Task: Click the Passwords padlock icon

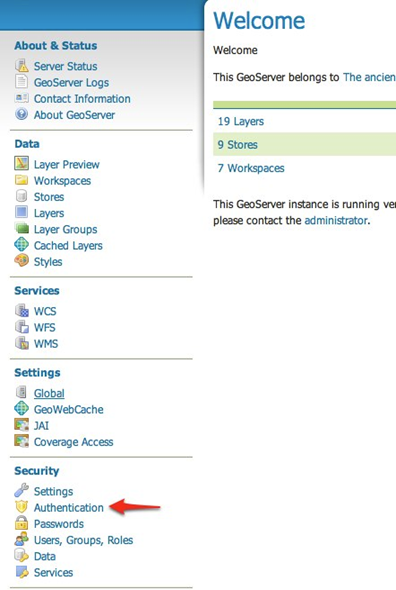Action: [21, 523]
